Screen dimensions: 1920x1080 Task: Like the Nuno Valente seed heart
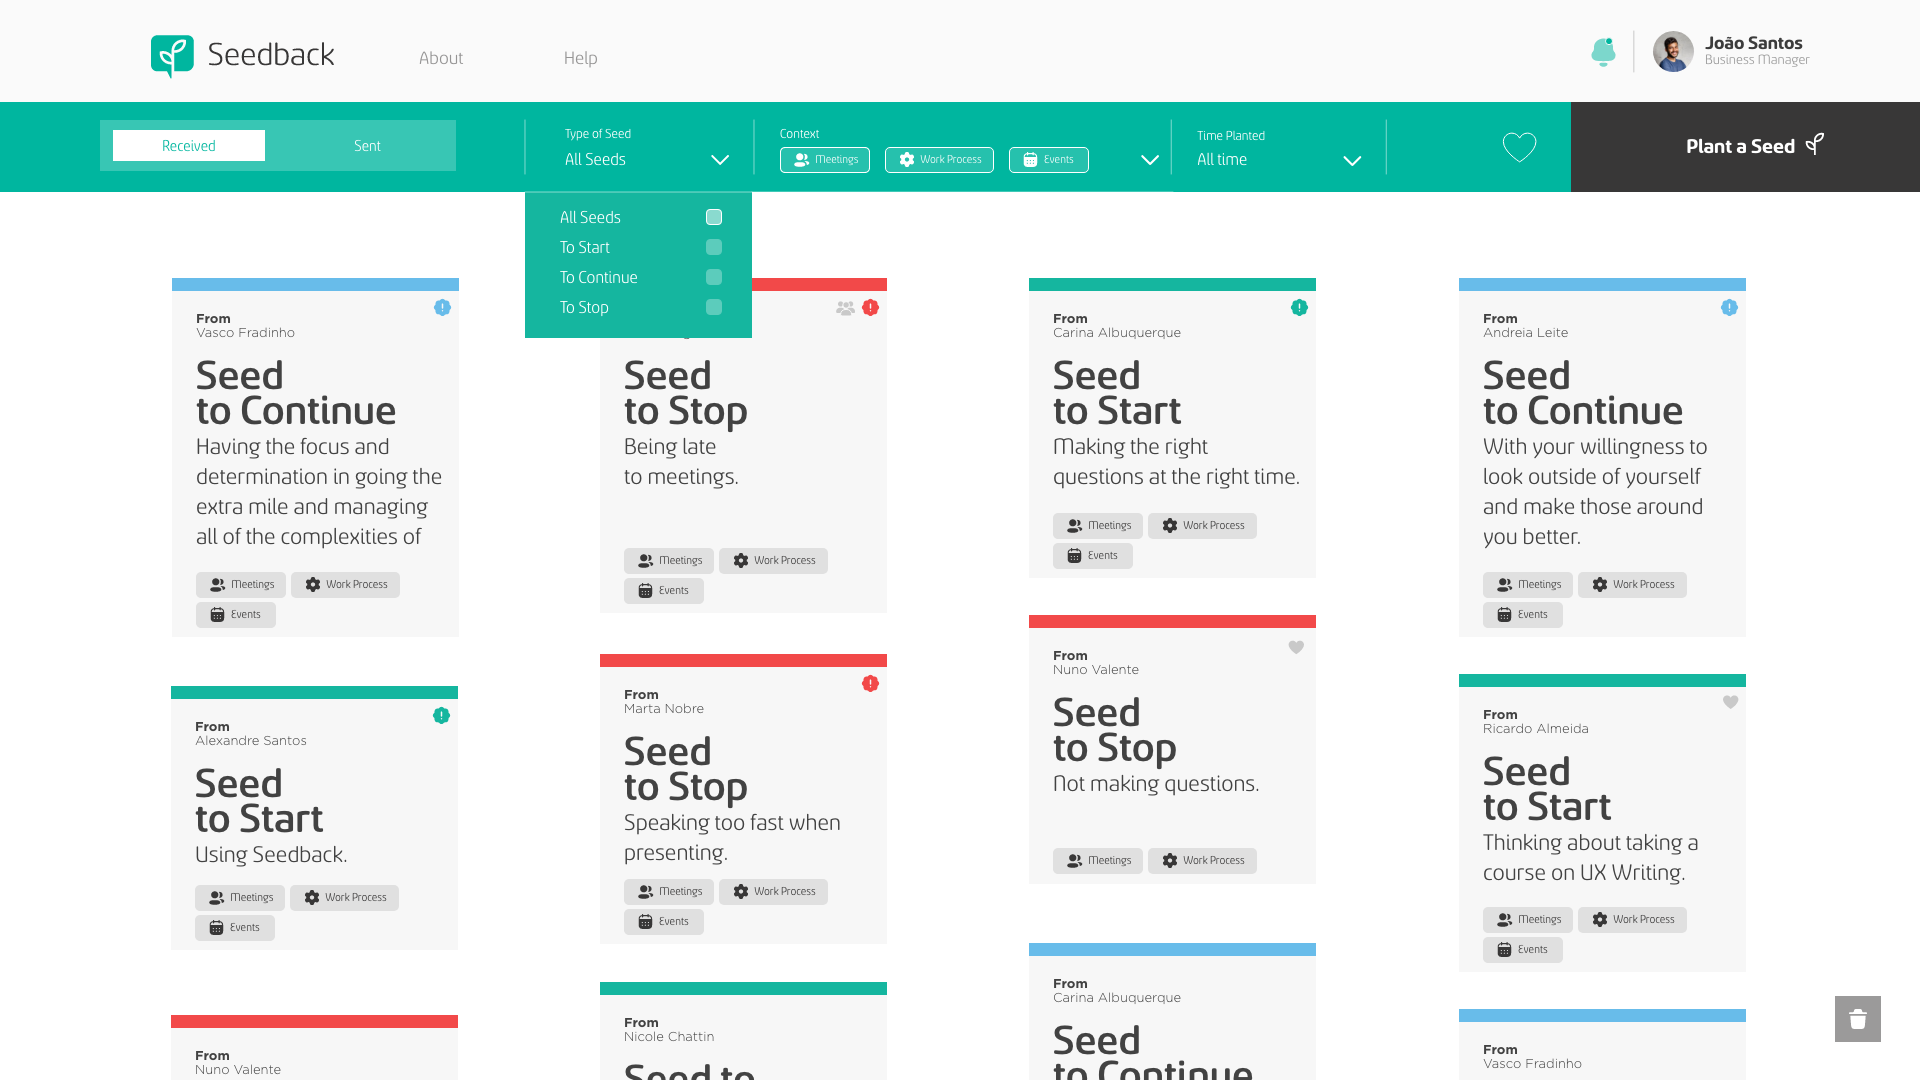[1296, 647]
